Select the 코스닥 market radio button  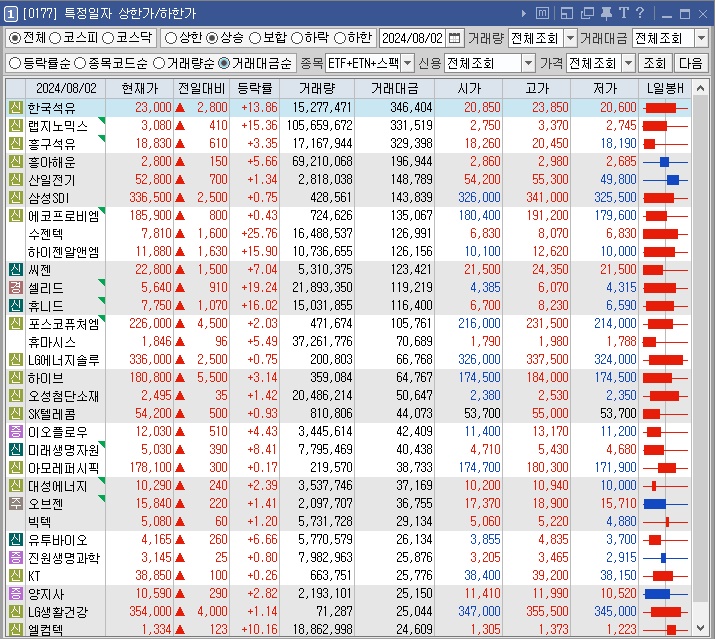pyautogui.click(x=108, y=38)
